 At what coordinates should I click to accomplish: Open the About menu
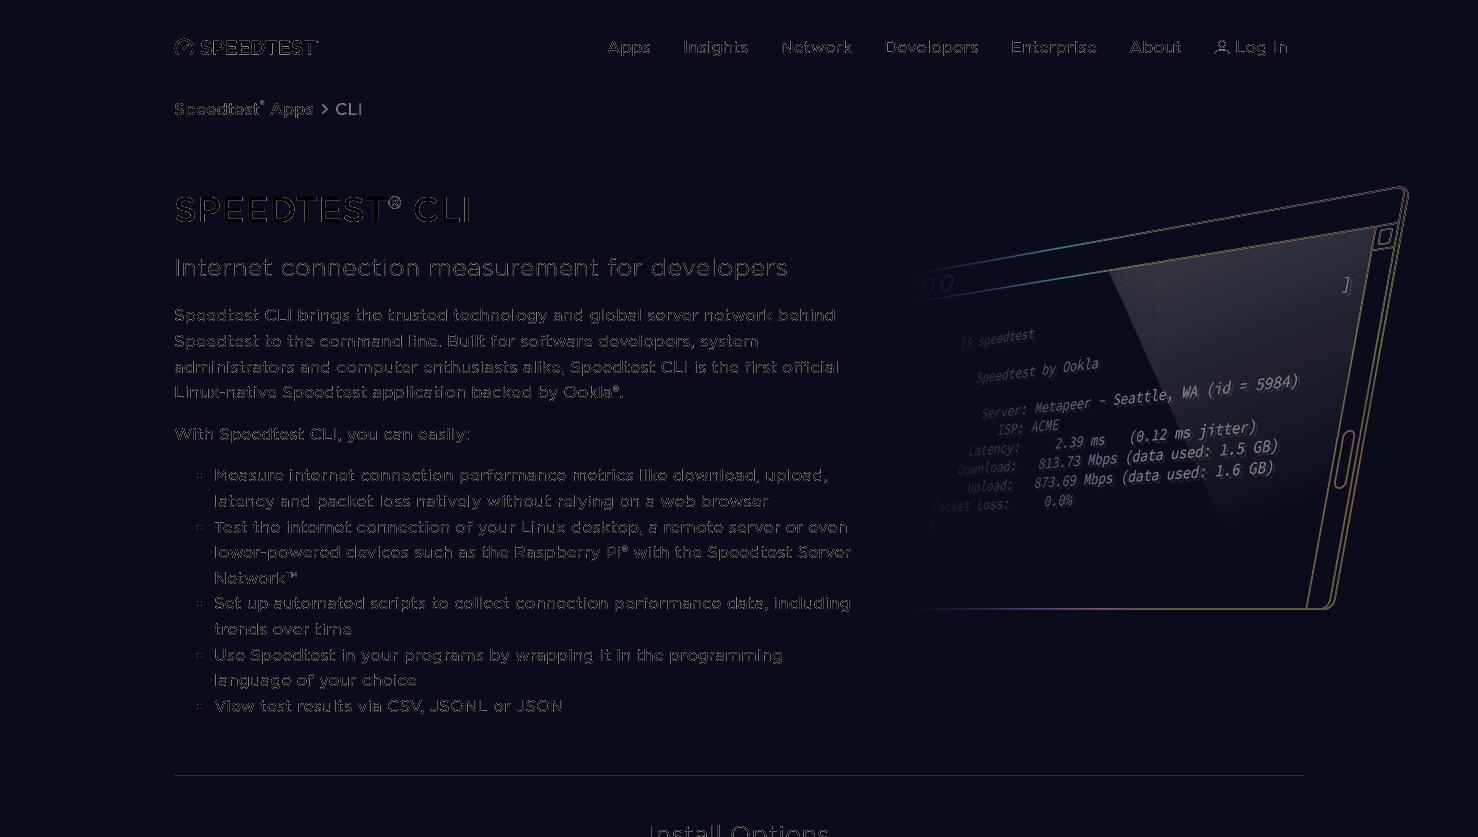(x=1155, y=47)
